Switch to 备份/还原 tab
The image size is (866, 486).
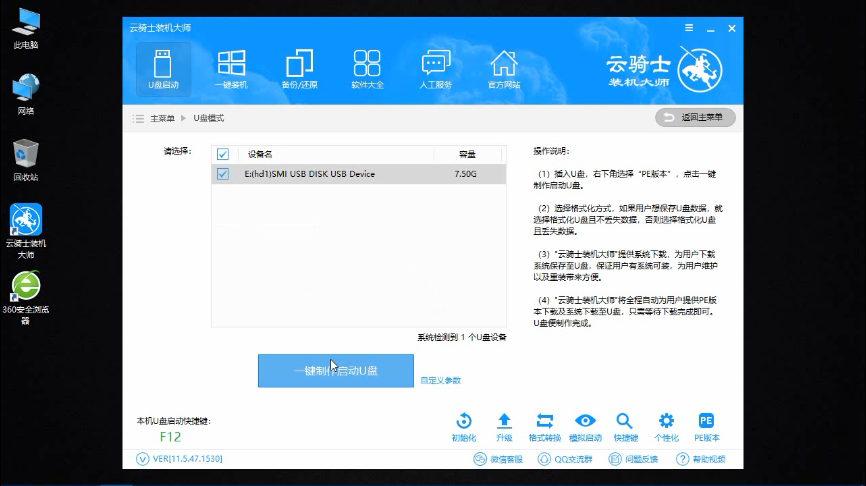(299, 70)
